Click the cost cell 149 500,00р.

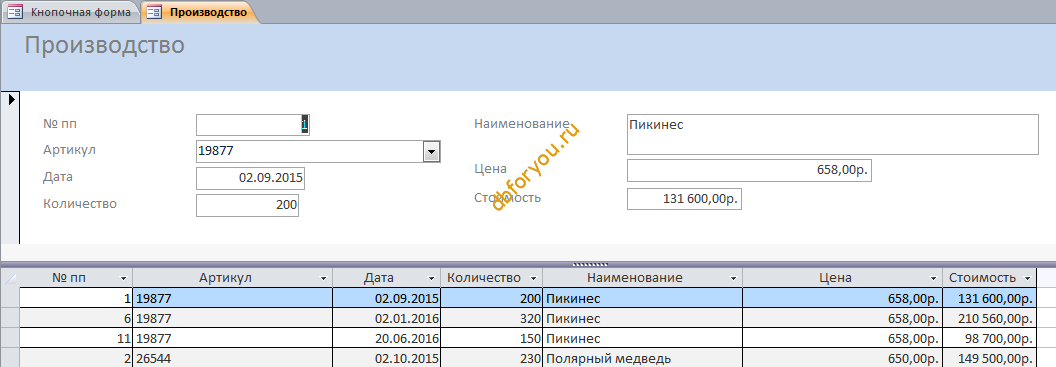click(989, 358)
